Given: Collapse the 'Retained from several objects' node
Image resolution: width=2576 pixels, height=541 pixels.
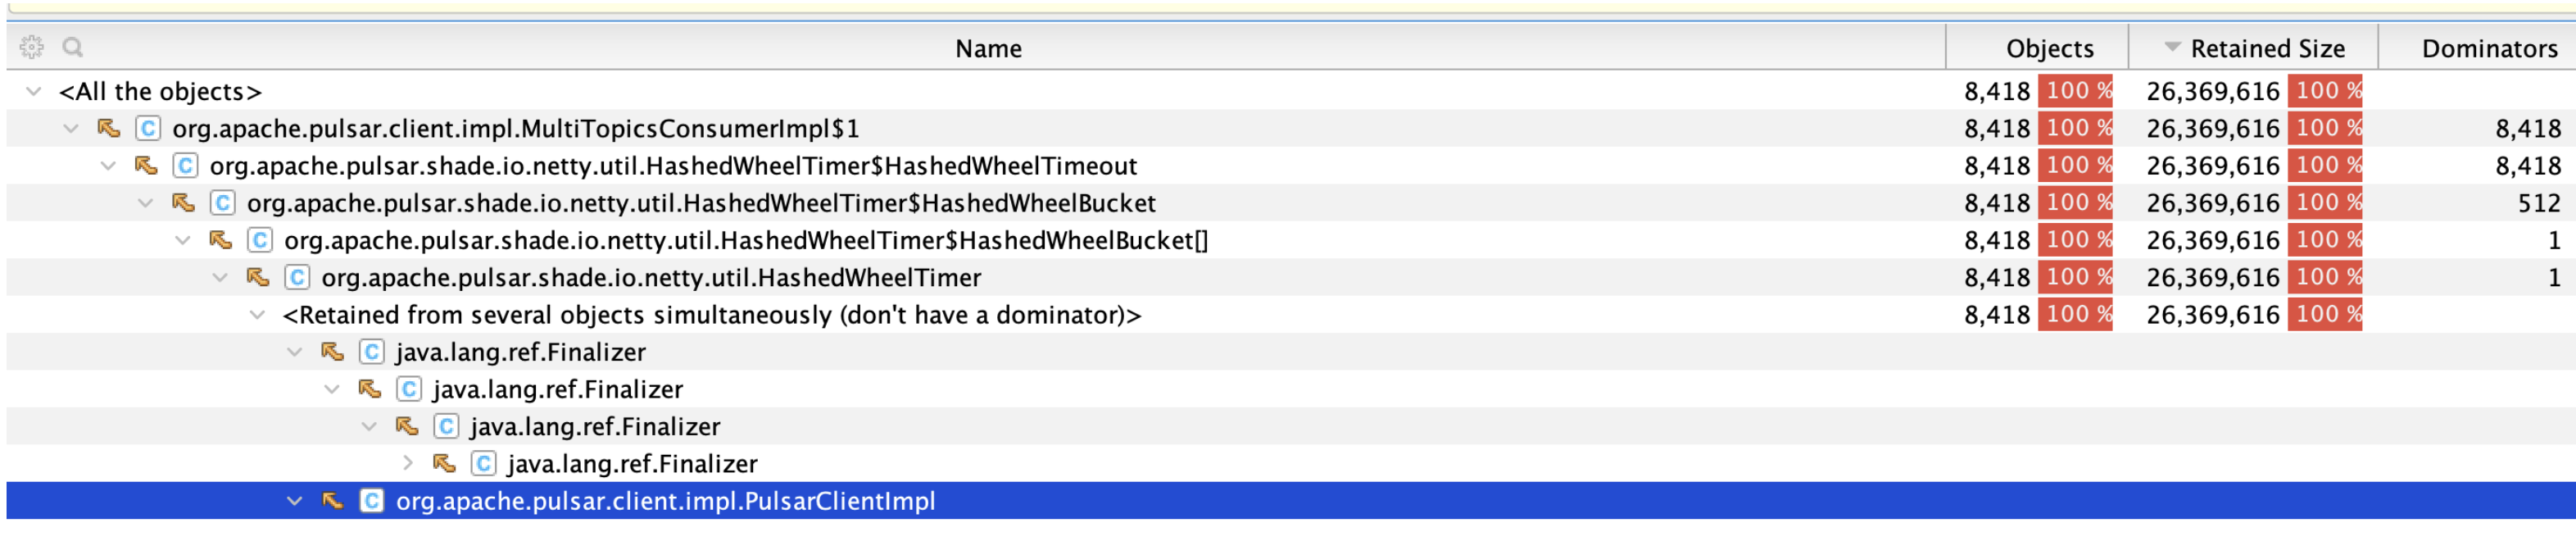Looking at the screenshot, I should point(257,315).
